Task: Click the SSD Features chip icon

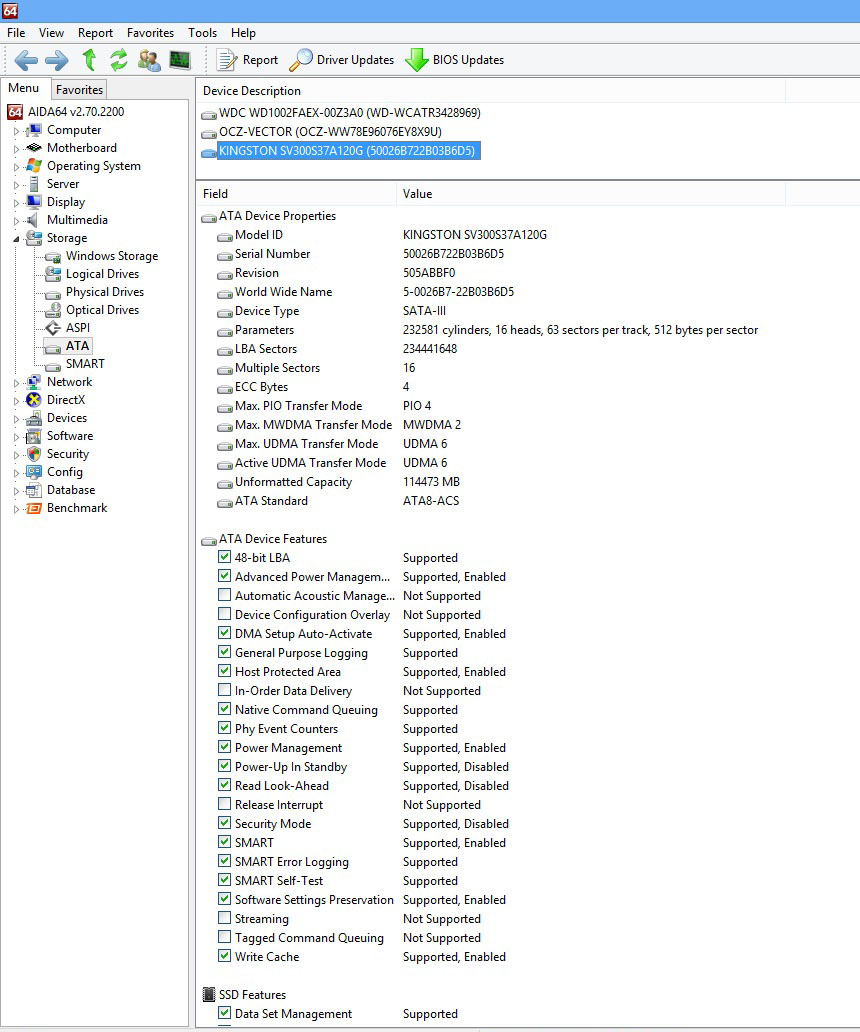Action: [209, 994]
